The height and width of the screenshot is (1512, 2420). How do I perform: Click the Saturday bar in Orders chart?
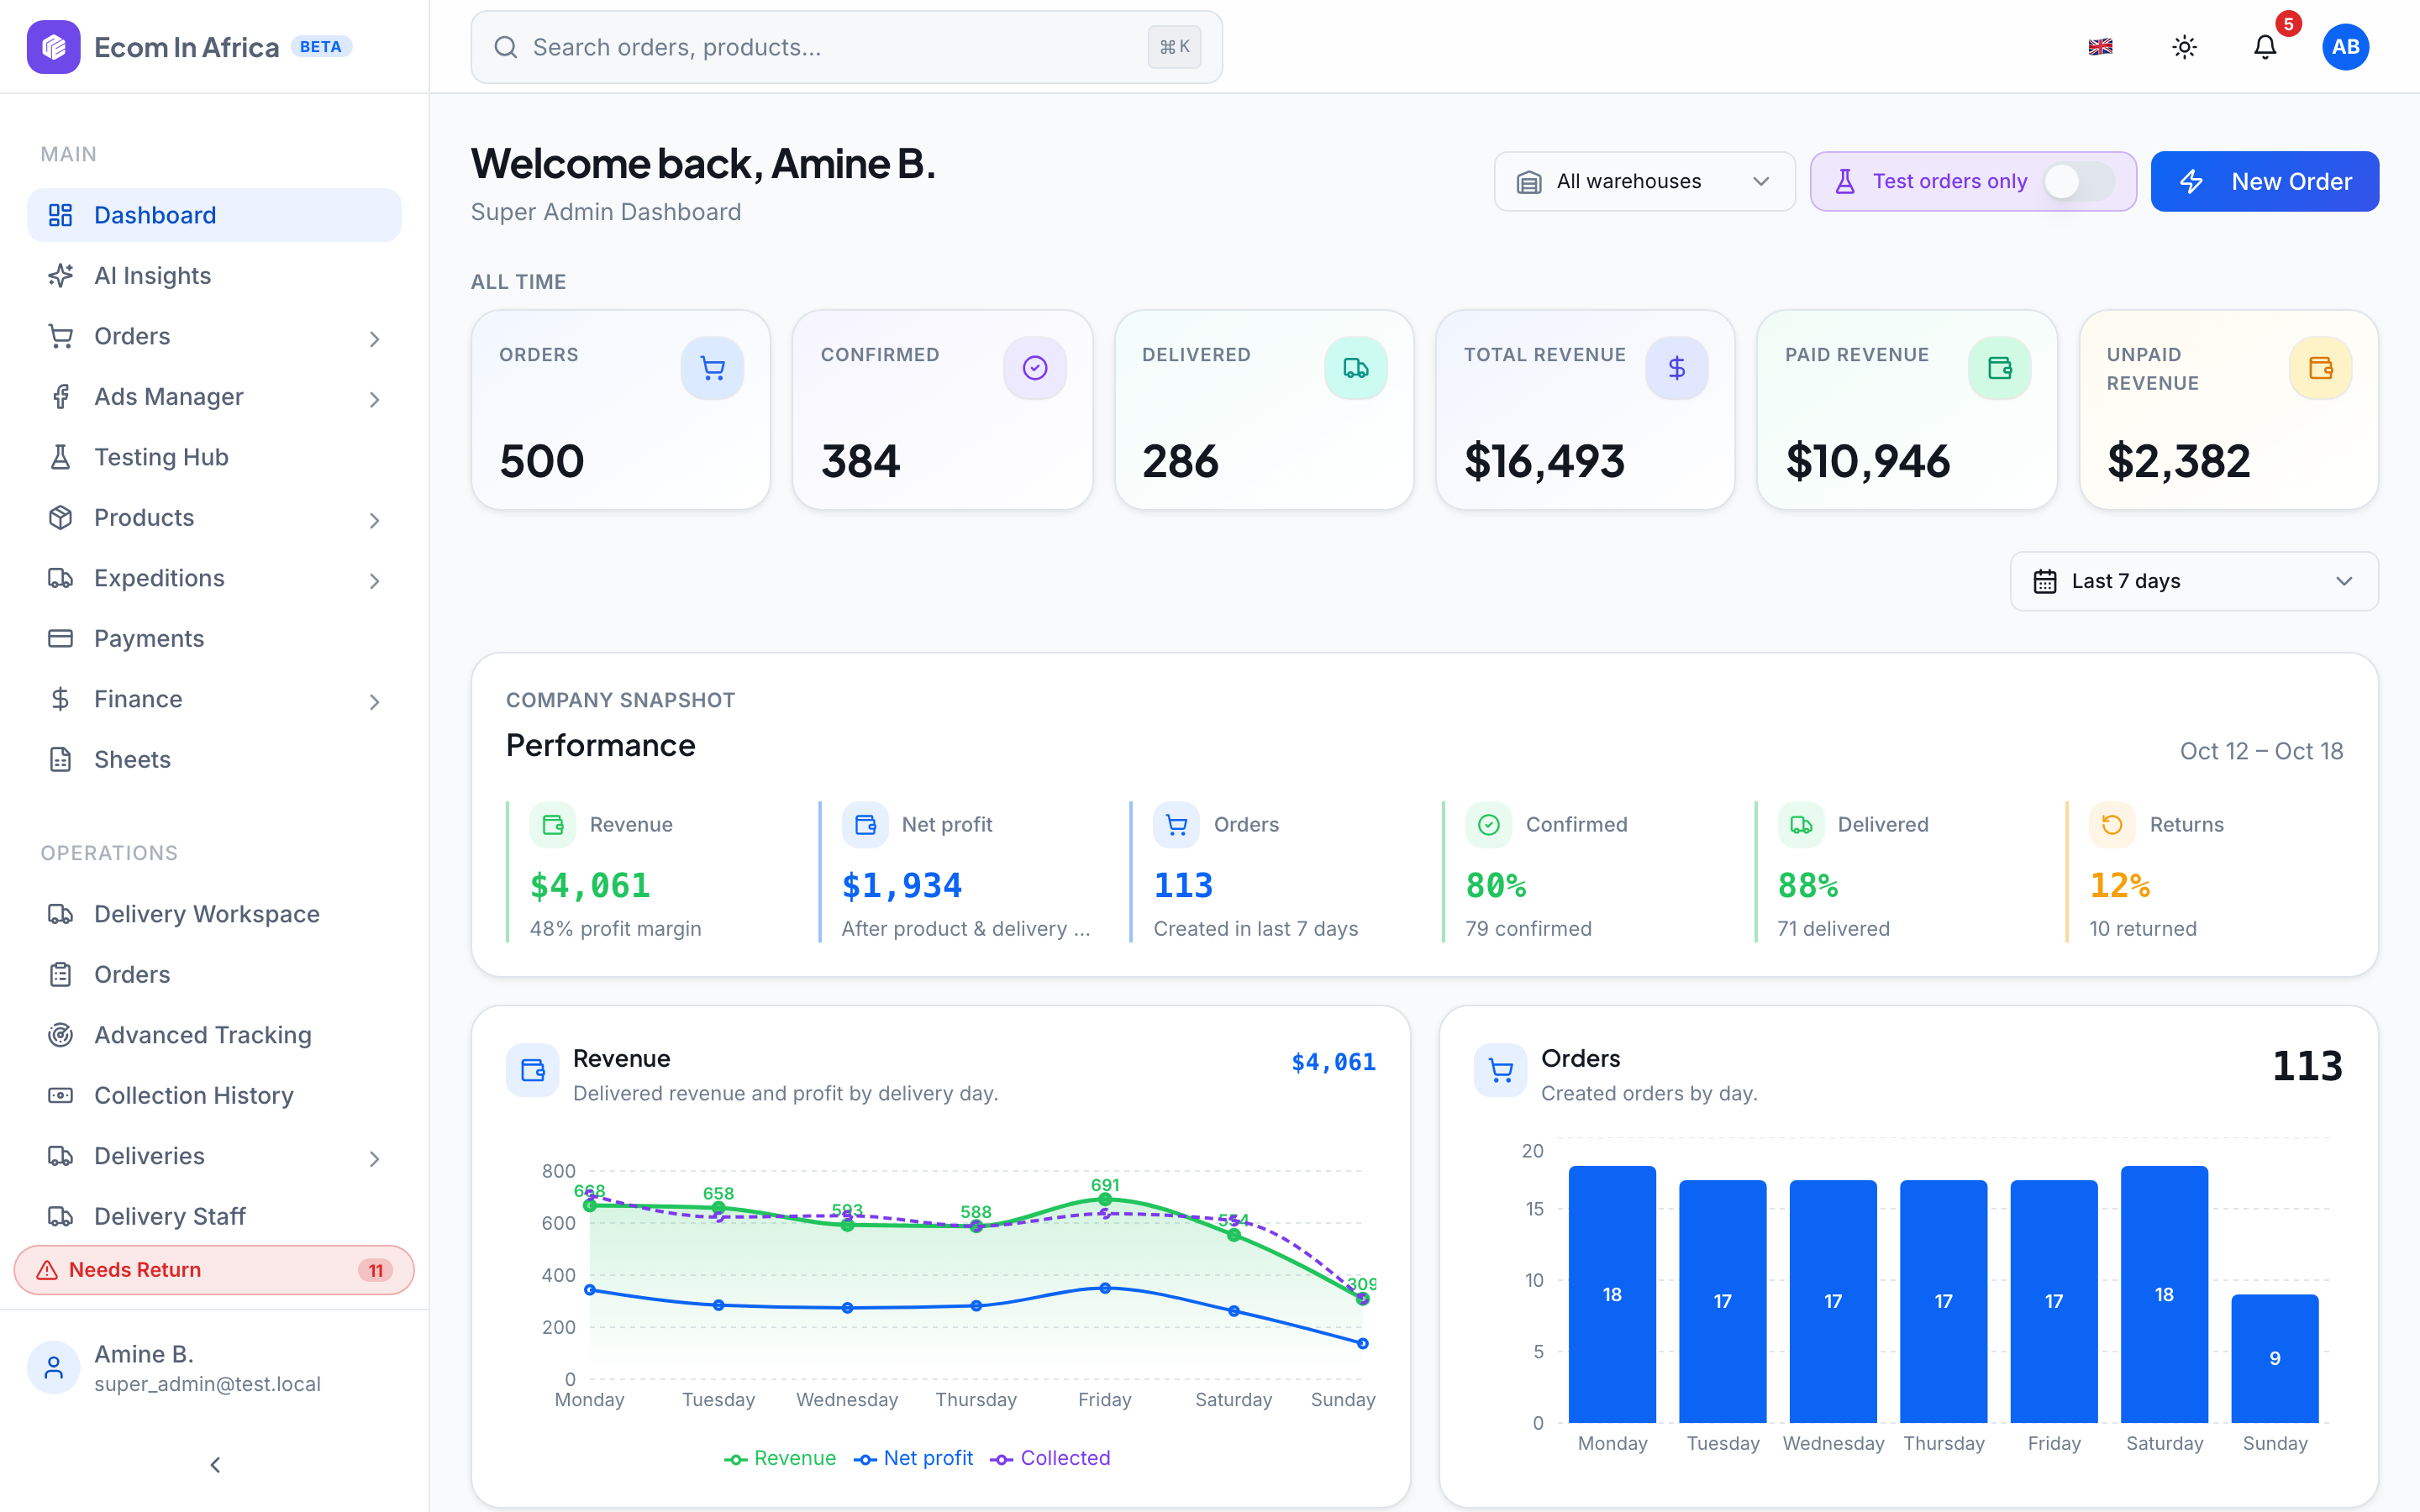(x=2164, y=1294)
